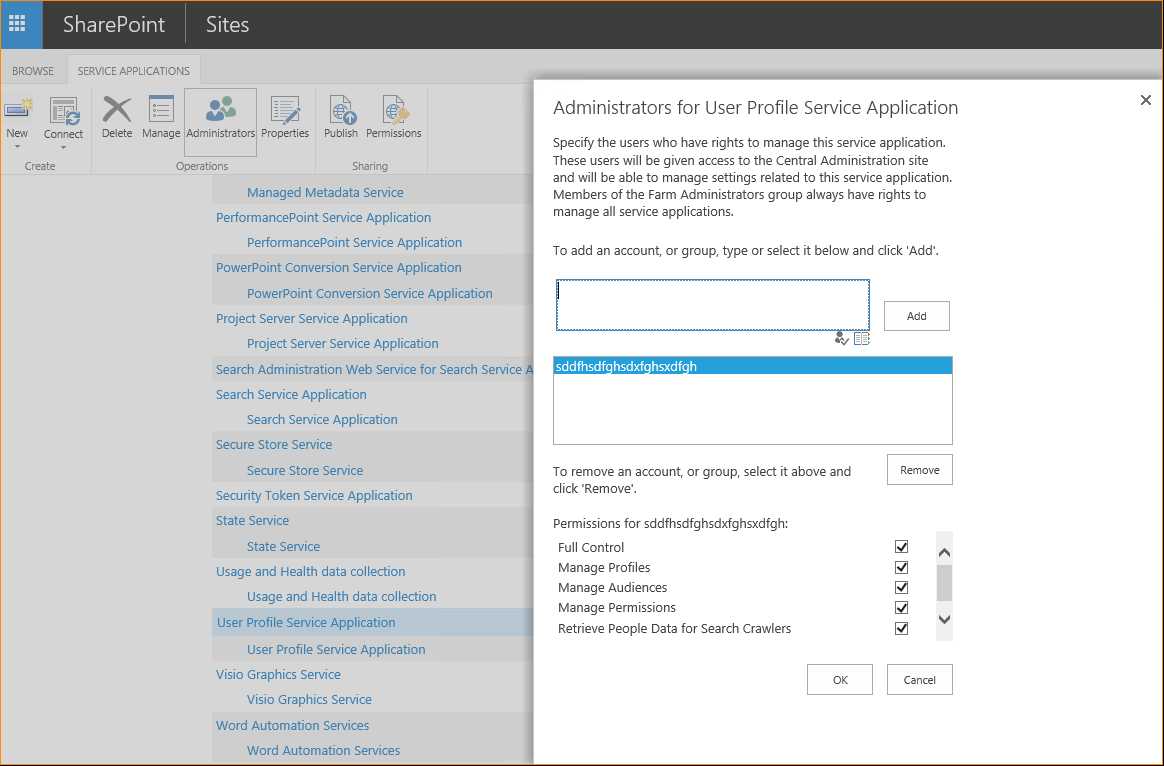Select sddfhsdfghsdxfghsxdfgh in the accounts list
The width and height of the screenshot is (1164, 766).
click(753, 366)
